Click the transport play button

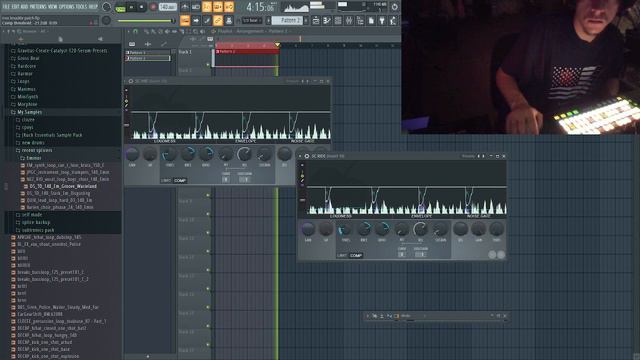(x=131, y=7)
